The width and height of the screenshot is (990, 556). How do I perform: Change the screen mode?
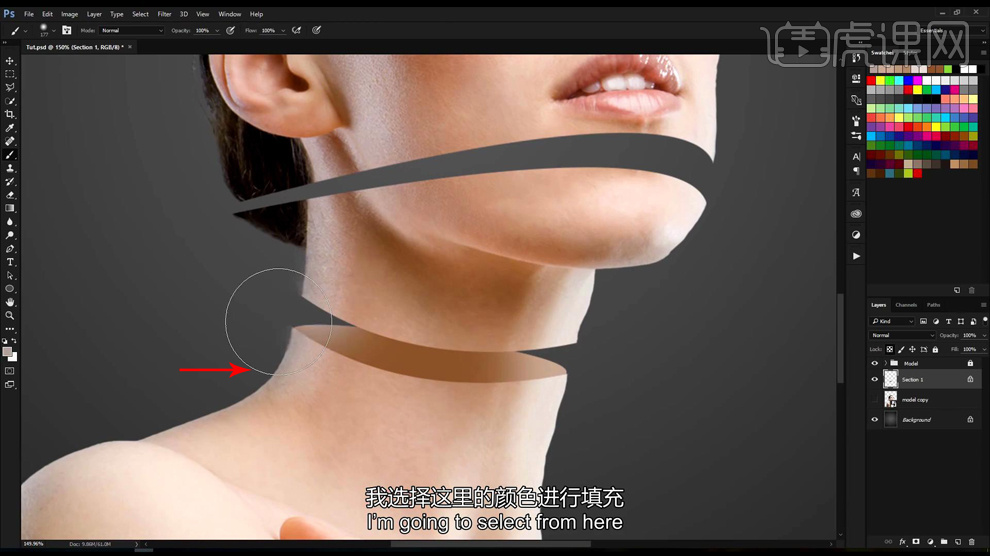[9, 384]
